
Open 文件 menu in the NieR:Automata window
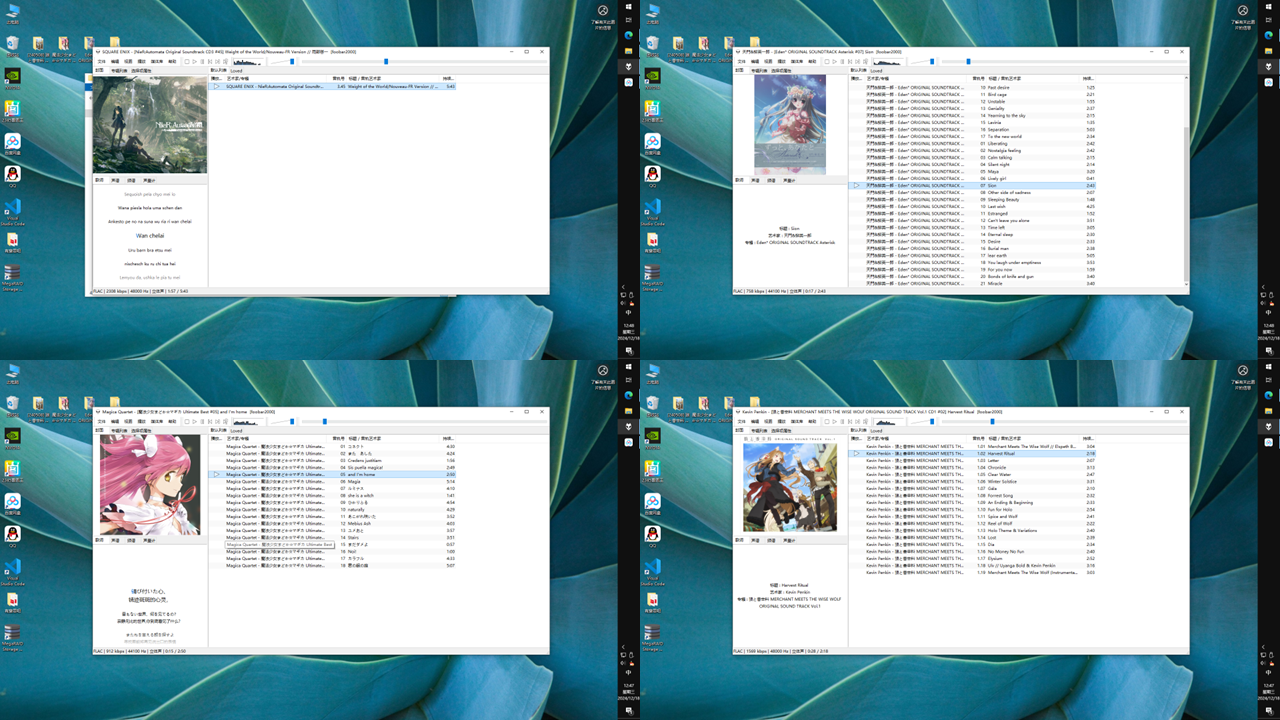(x=101, y=61)
